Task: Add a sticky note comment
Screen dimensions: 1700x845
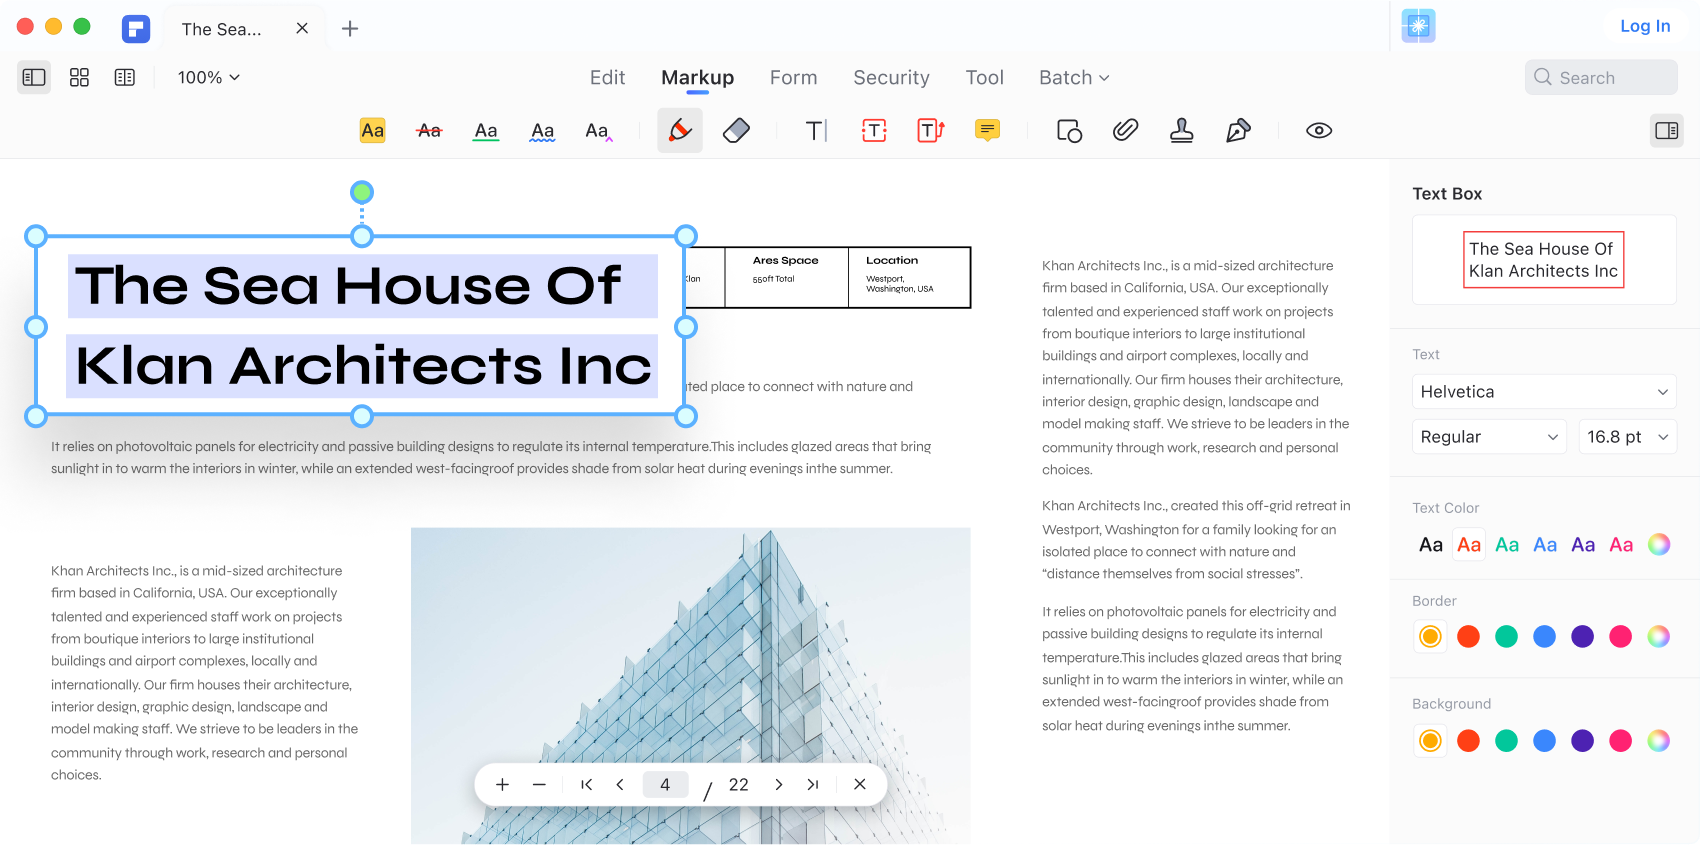Action: [x=987, y=131]
